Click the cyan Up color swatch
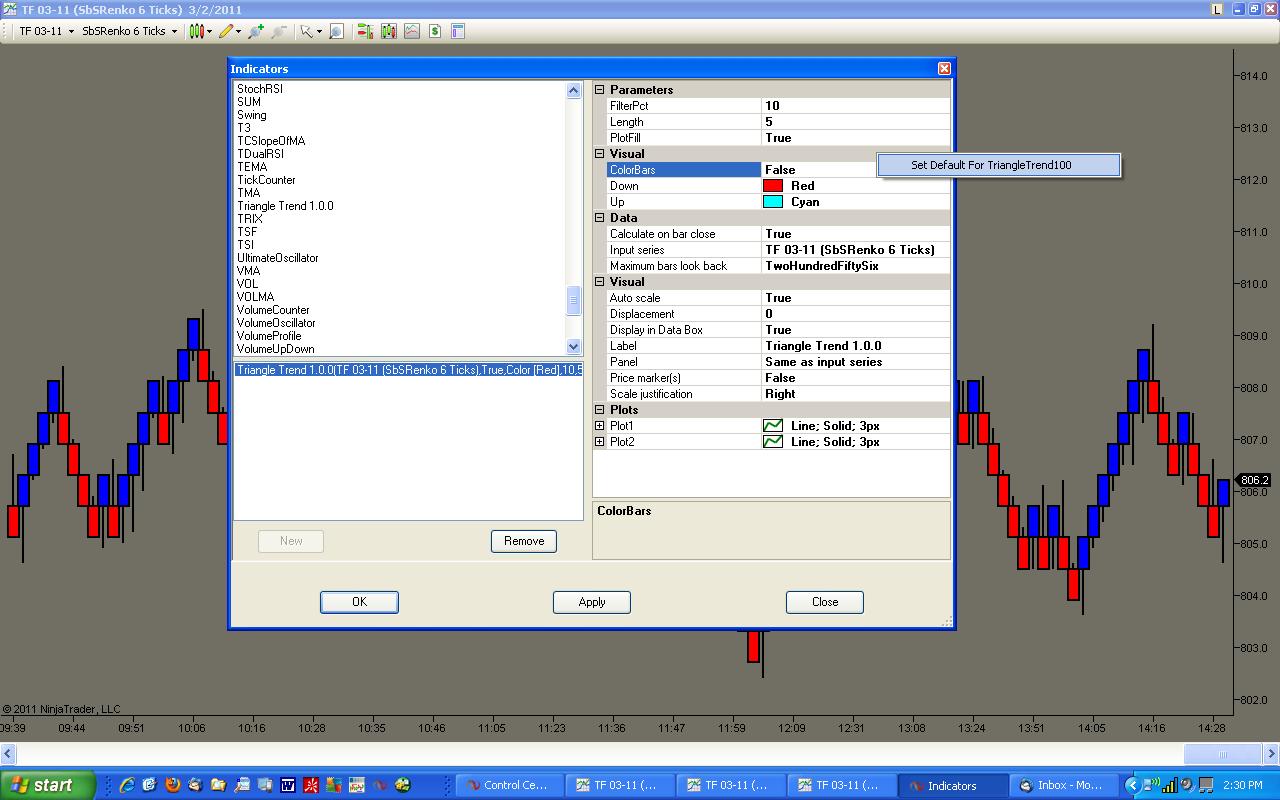Viewport: 1280px width, 800px height. click(773, 202)
